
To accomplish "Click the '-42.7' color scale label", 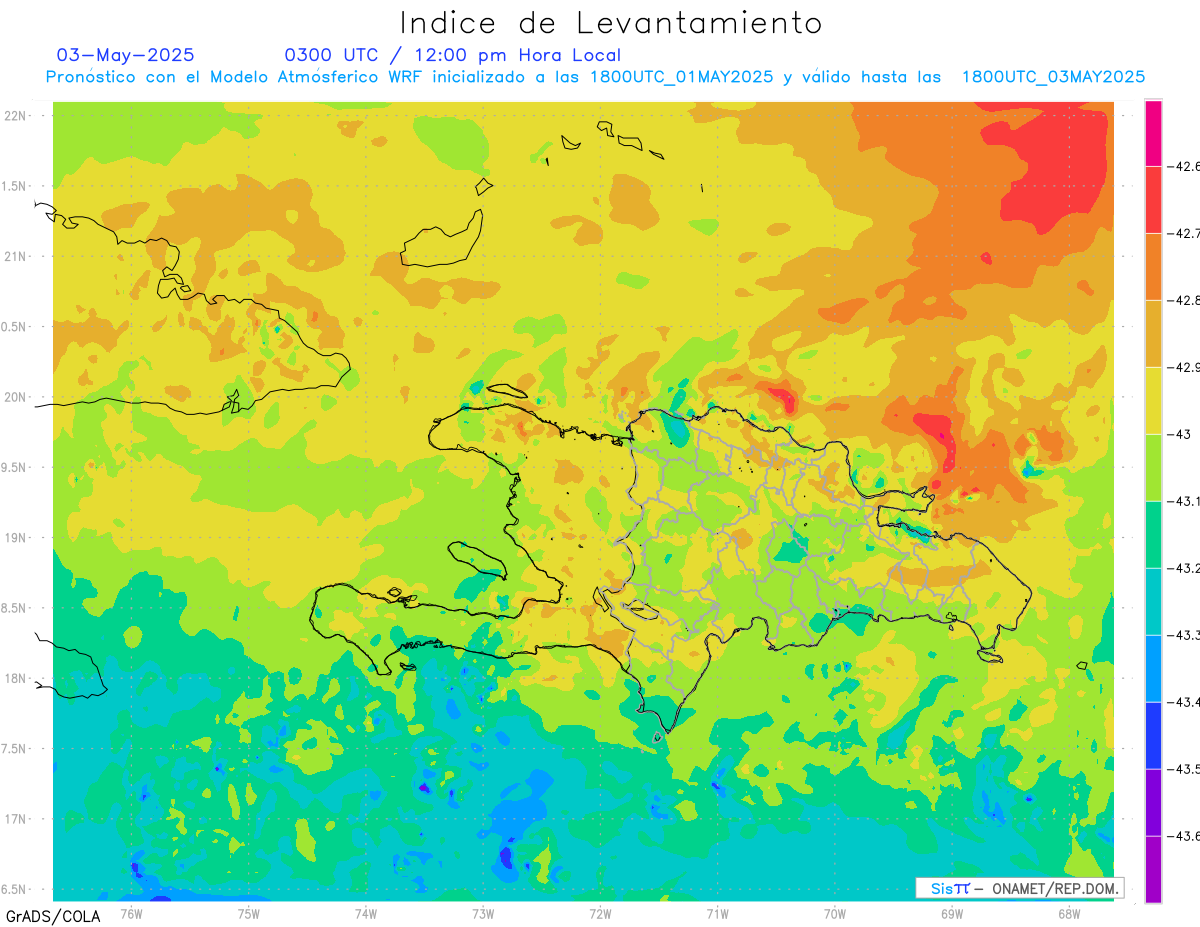I will click(x=1184, y=233).
